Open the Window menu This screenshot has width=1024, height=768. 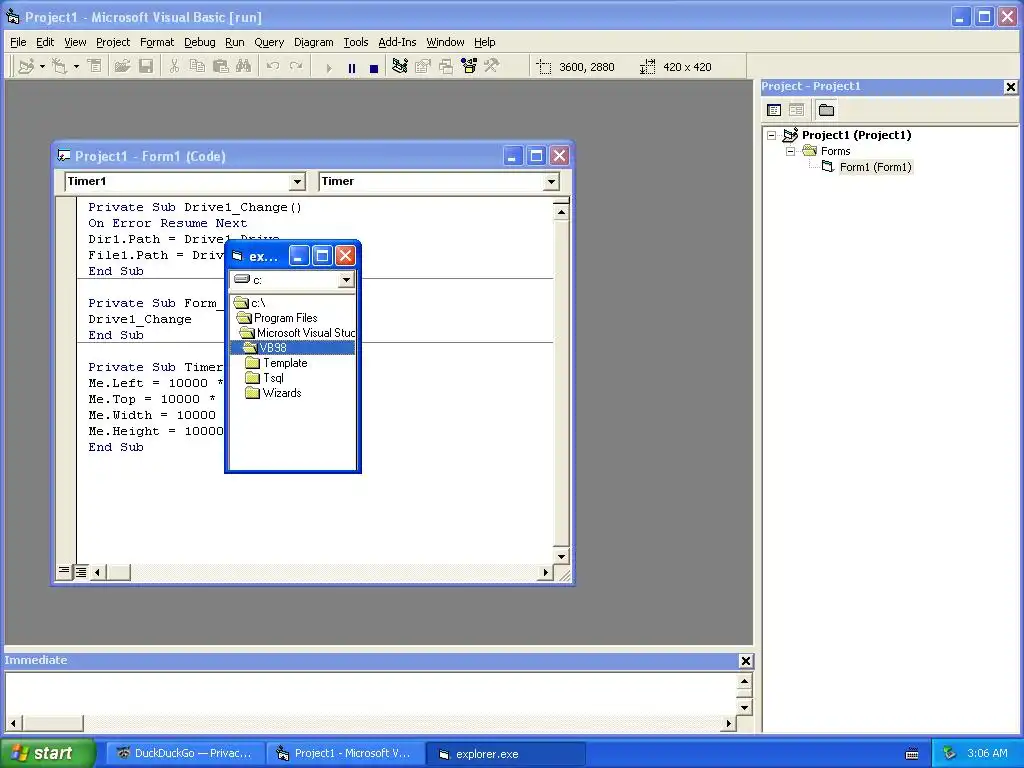click(445, 42)
